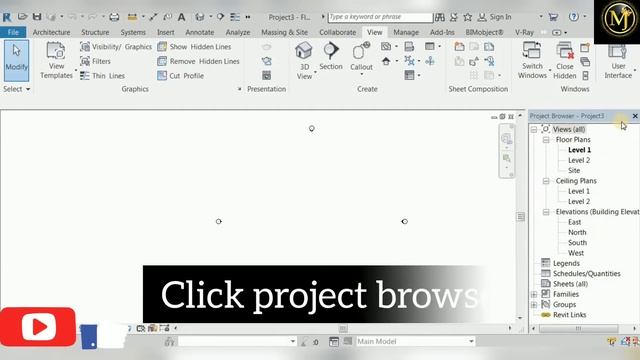Click Remove Hidden Lines

(x=198, y=61)
